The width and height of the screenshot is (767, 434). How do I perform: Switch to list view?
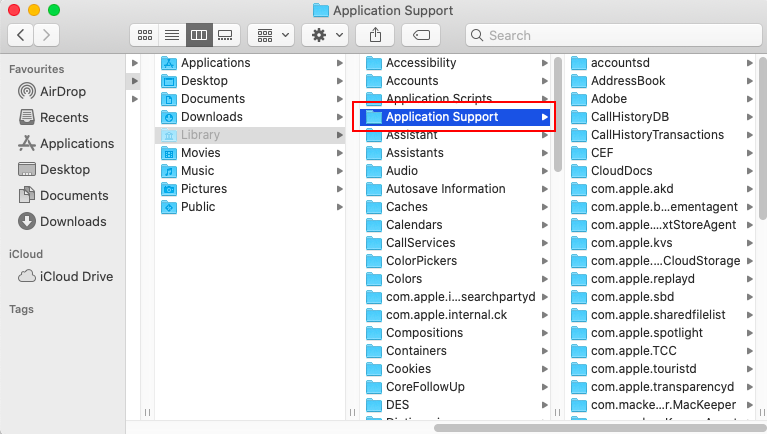[172, 35]
